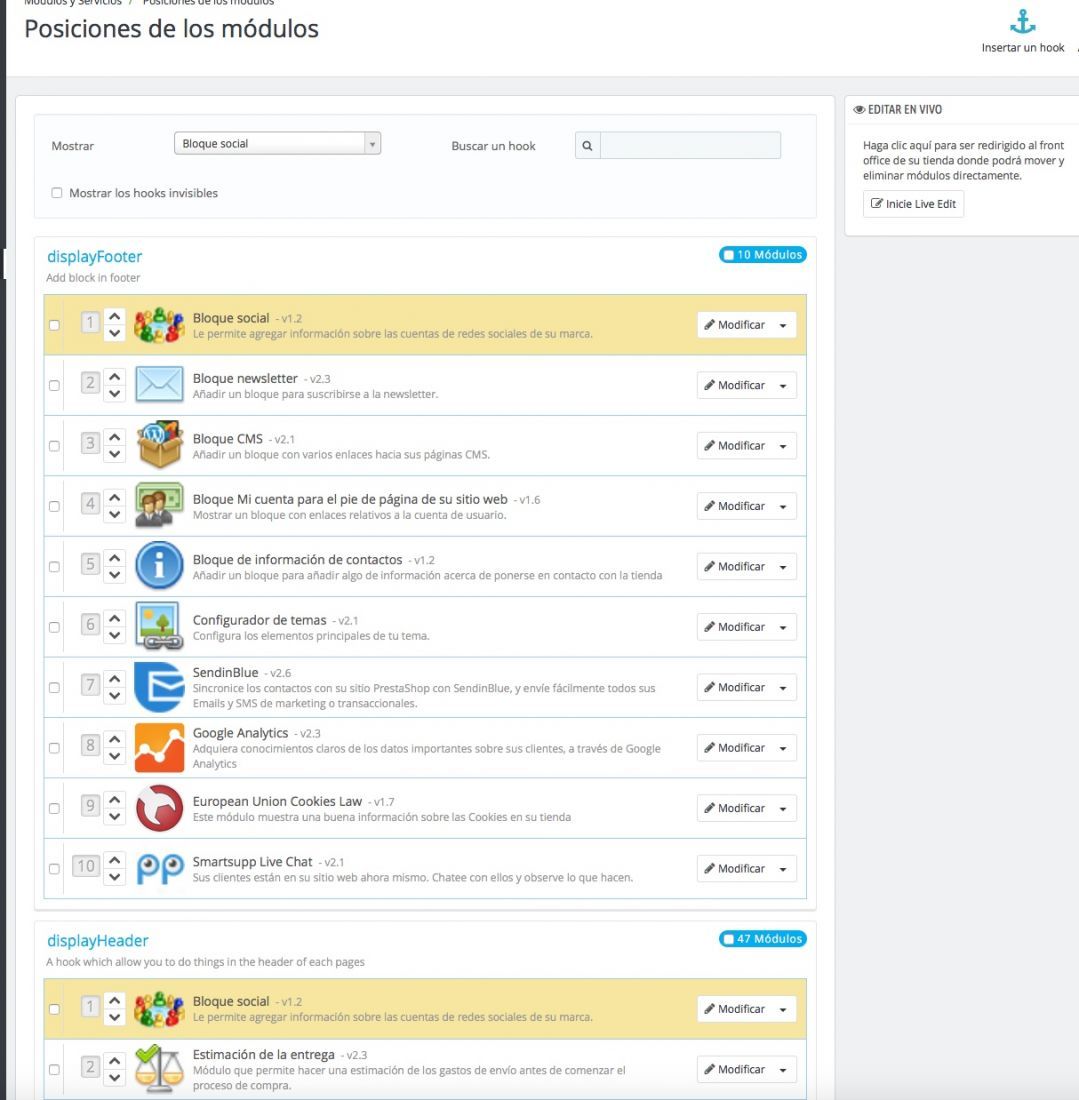Click Configurador de temas picture icon

click(158, 626)
